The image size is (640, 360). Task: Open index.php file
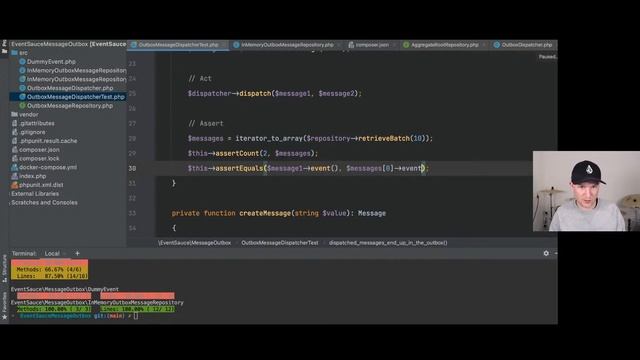click(x=32, y=176)
